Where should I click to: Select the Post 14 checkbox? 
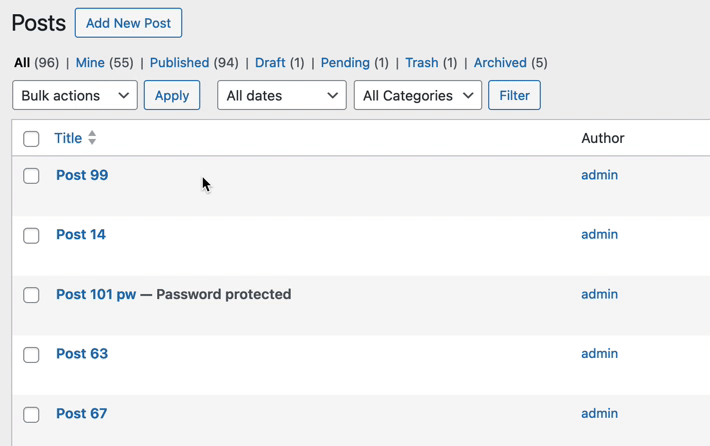pos(31,236)
